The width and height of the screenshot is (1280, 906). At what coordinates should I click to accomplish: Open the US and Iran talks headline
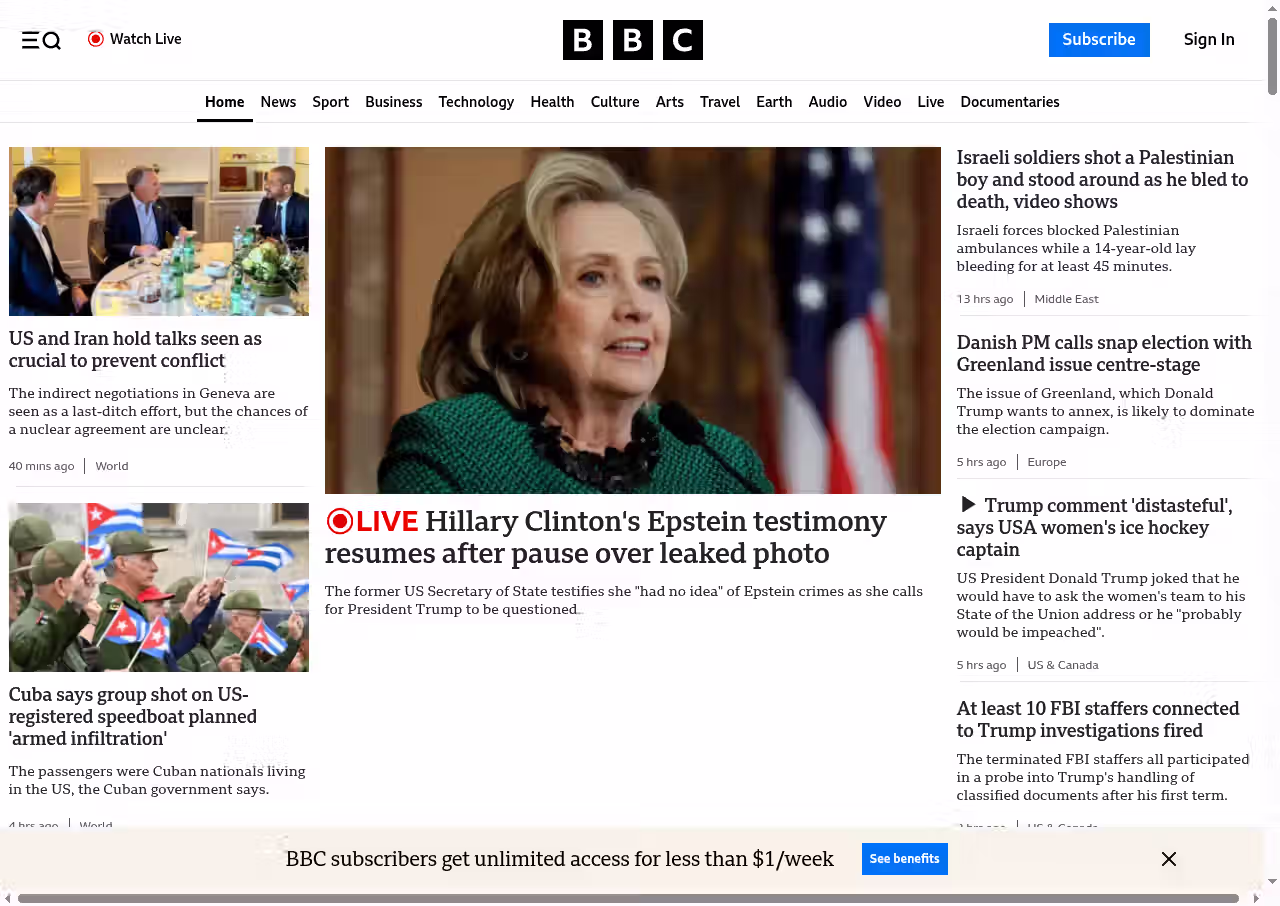(x=135, y=349)
